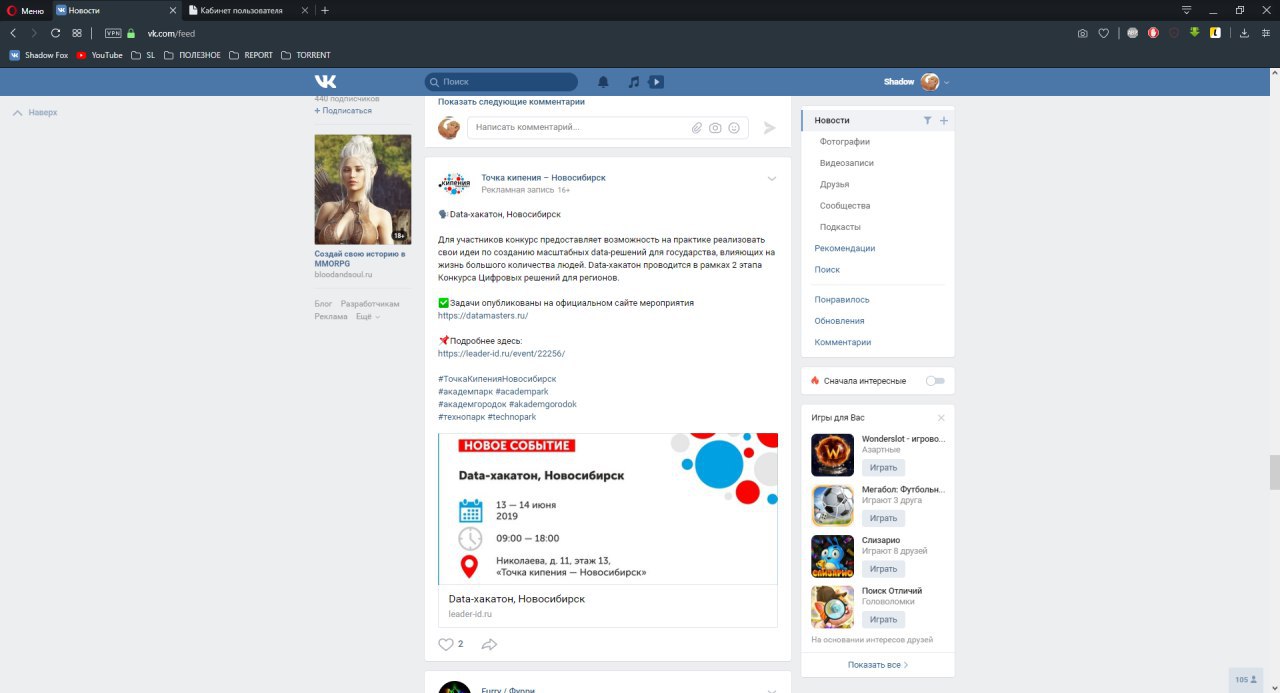Share the post with the arrow icon
Image resolution: width=1280 pixels, height=693 pixels.
489,644
